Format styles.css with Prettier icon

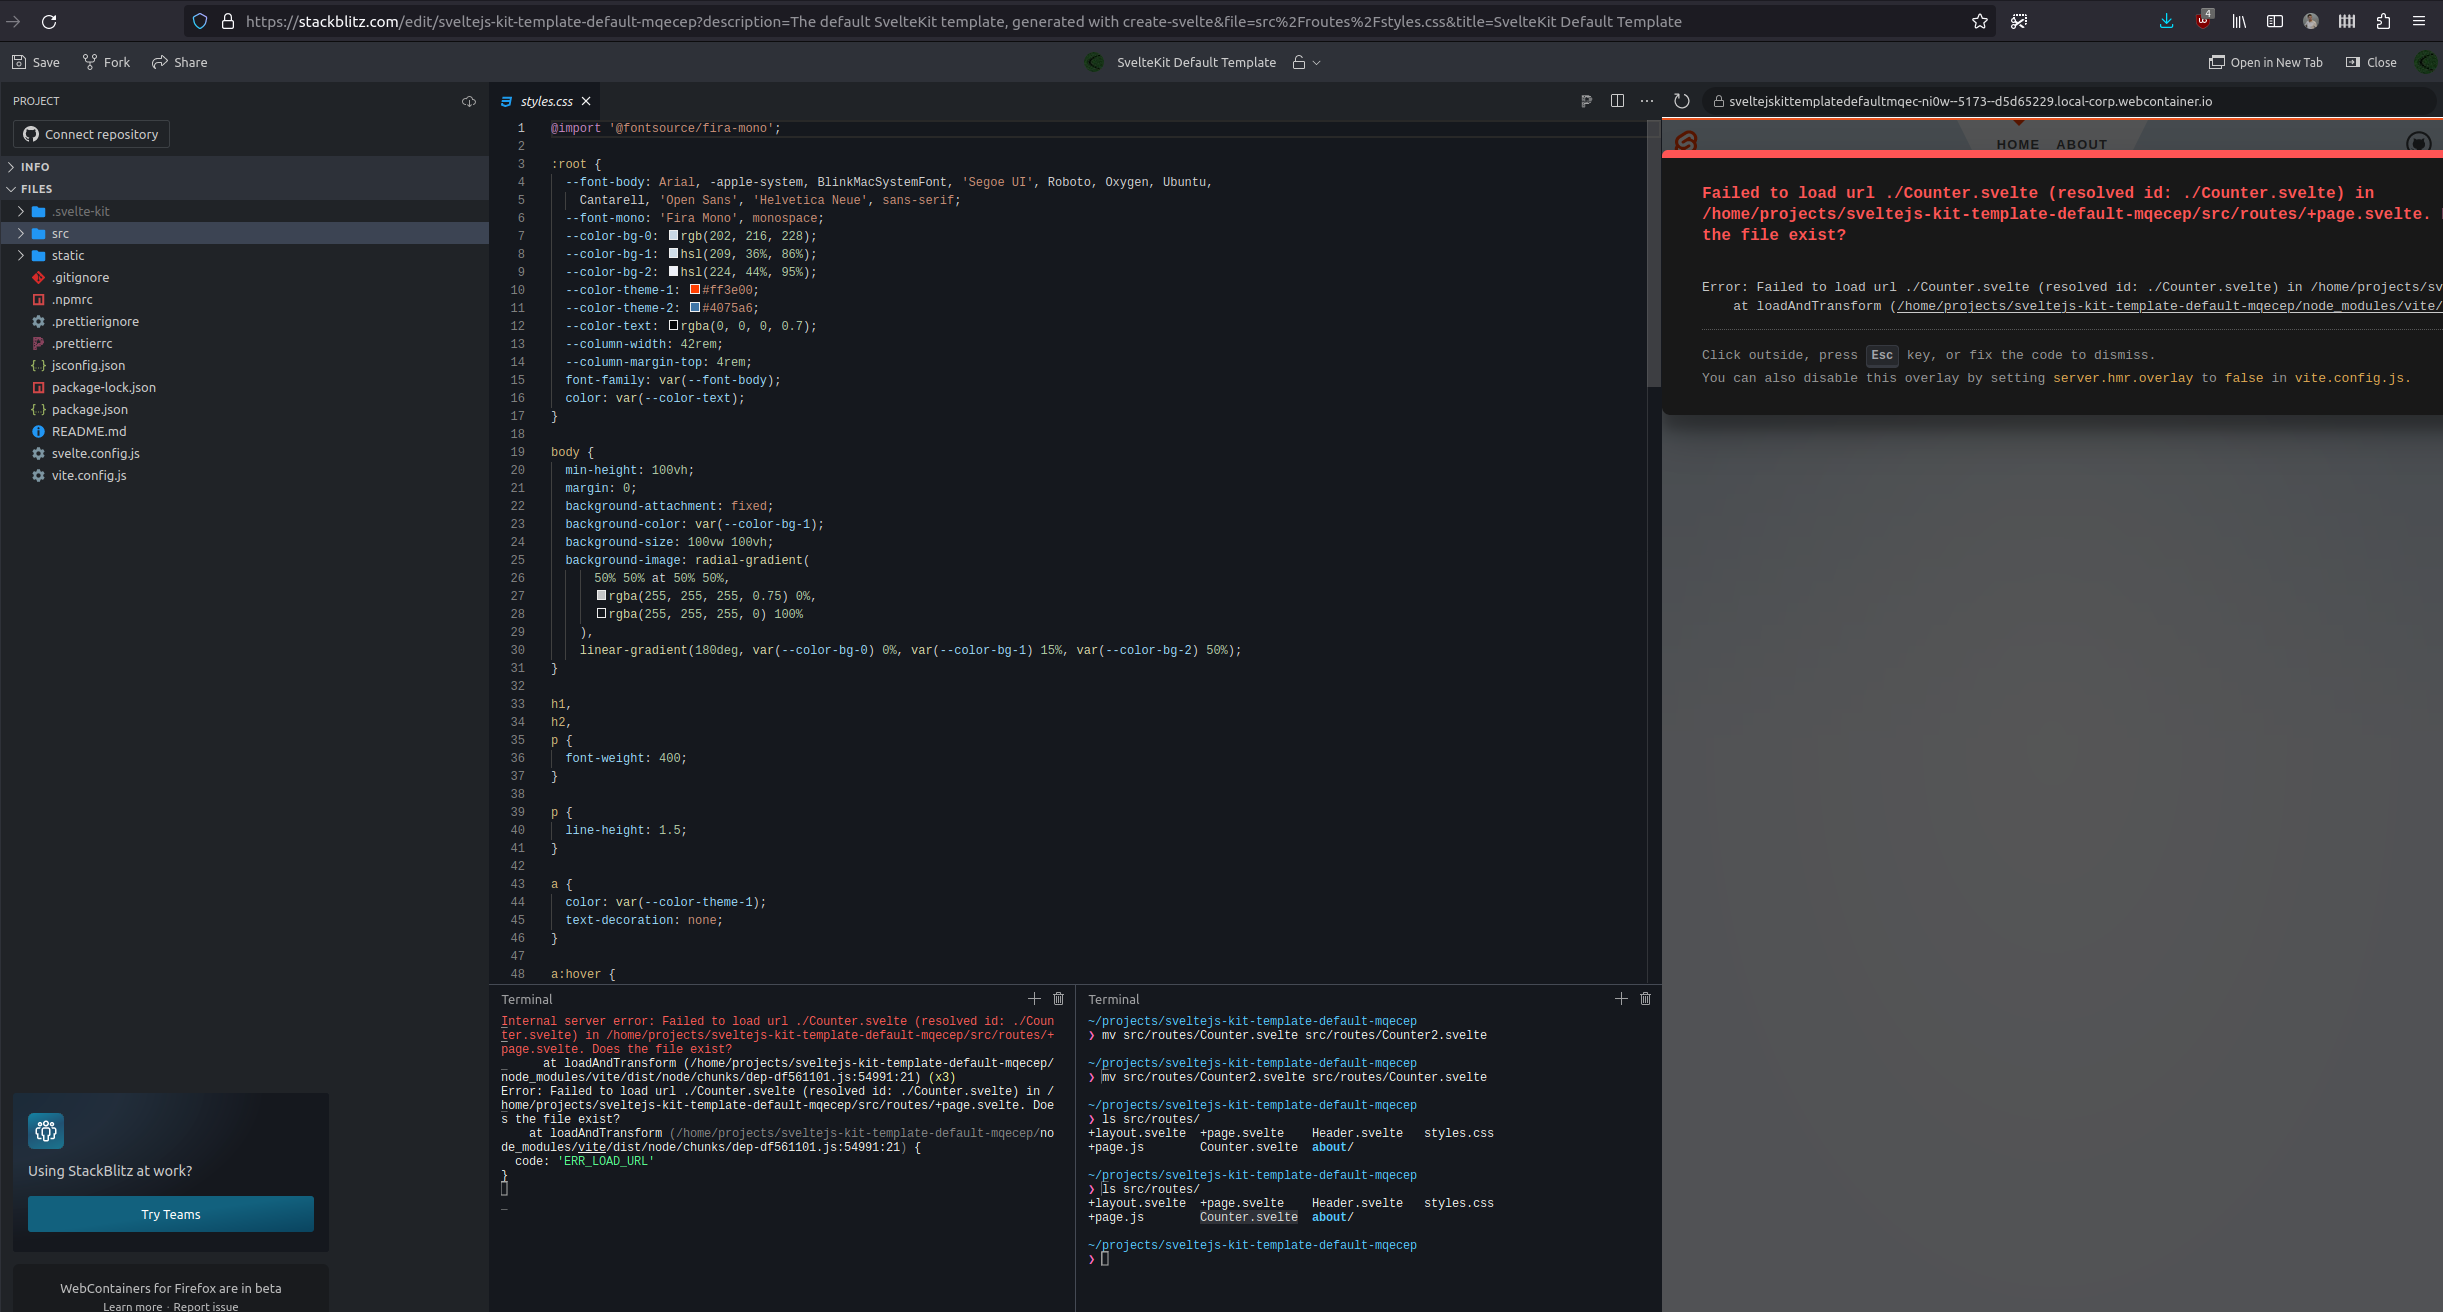(x=1585, y=100)
